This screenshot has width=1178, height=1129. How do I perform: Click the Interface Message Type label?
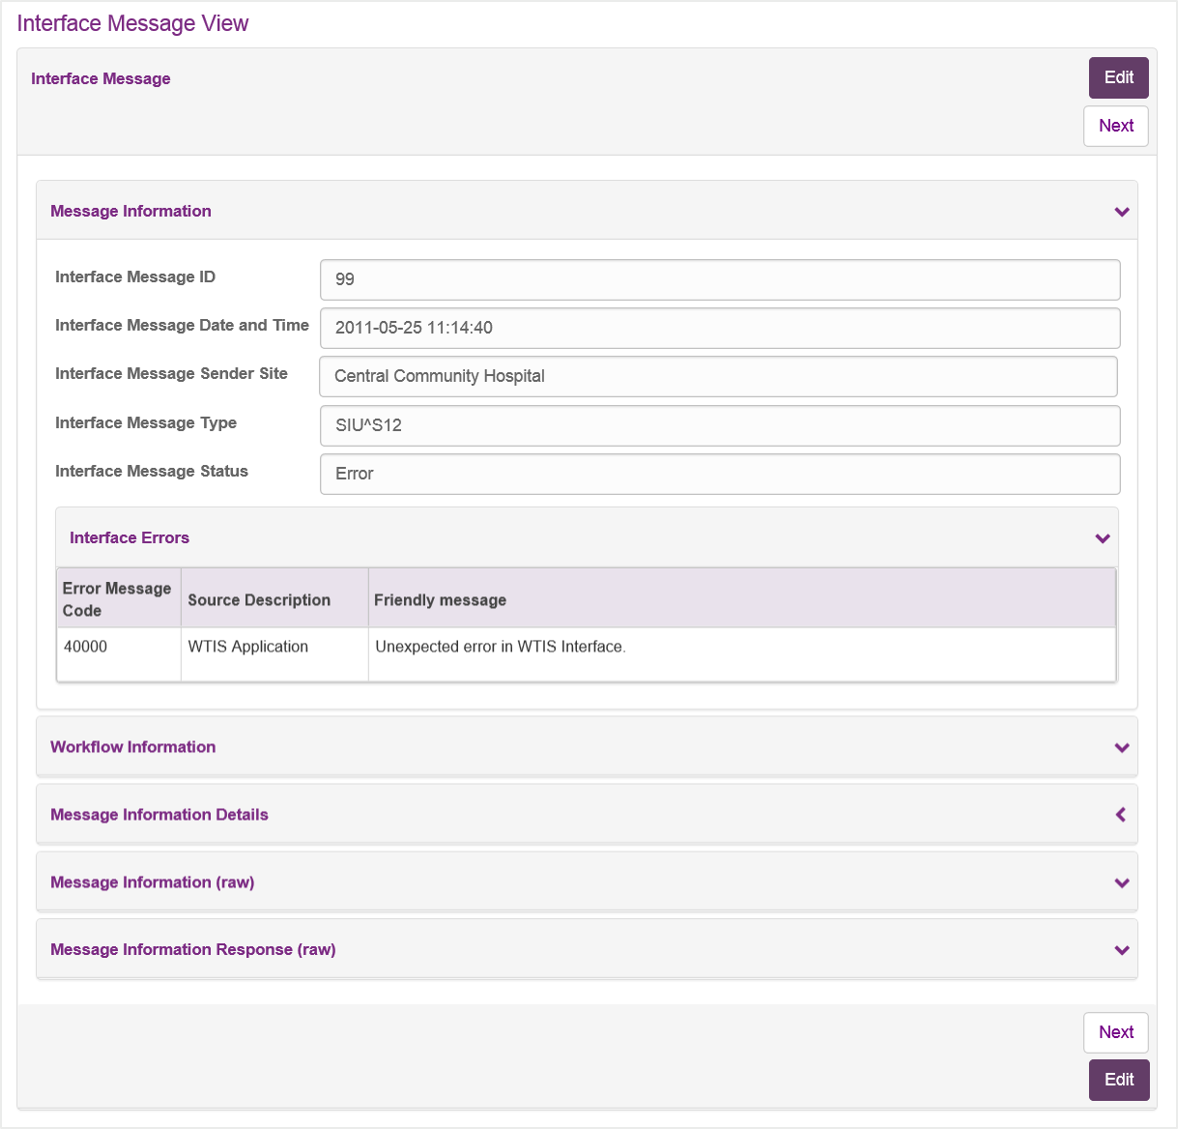pos(146,423)
